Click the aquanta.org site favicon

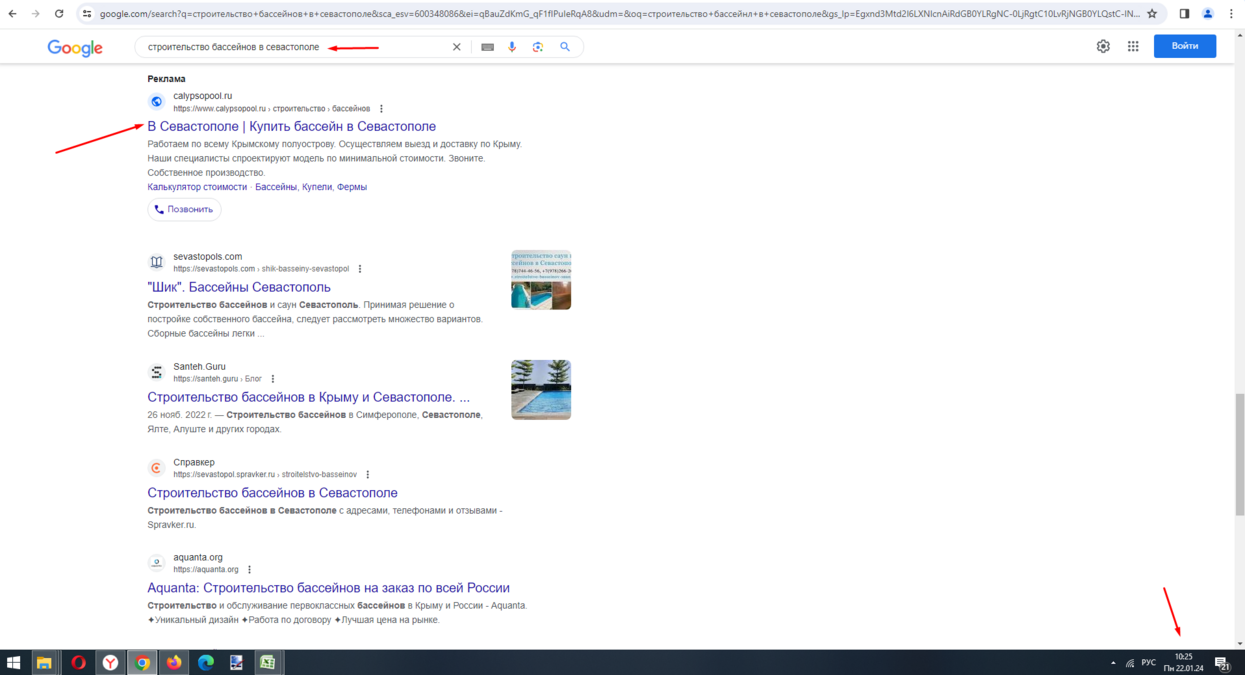(x=156, y=563)
